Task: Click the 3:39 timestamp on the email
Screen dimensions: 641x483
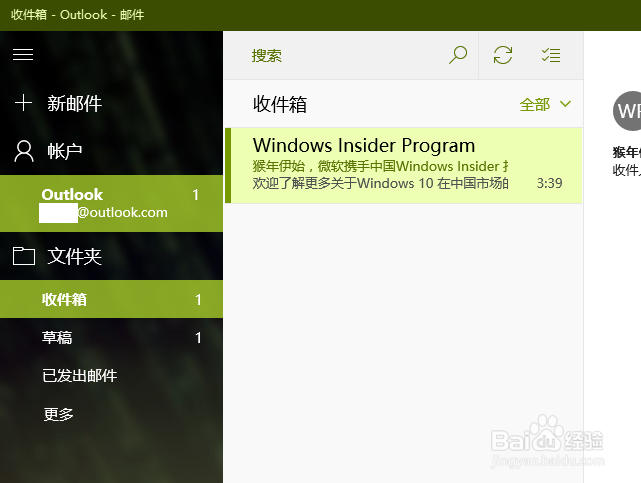Action: click(549, 183)
